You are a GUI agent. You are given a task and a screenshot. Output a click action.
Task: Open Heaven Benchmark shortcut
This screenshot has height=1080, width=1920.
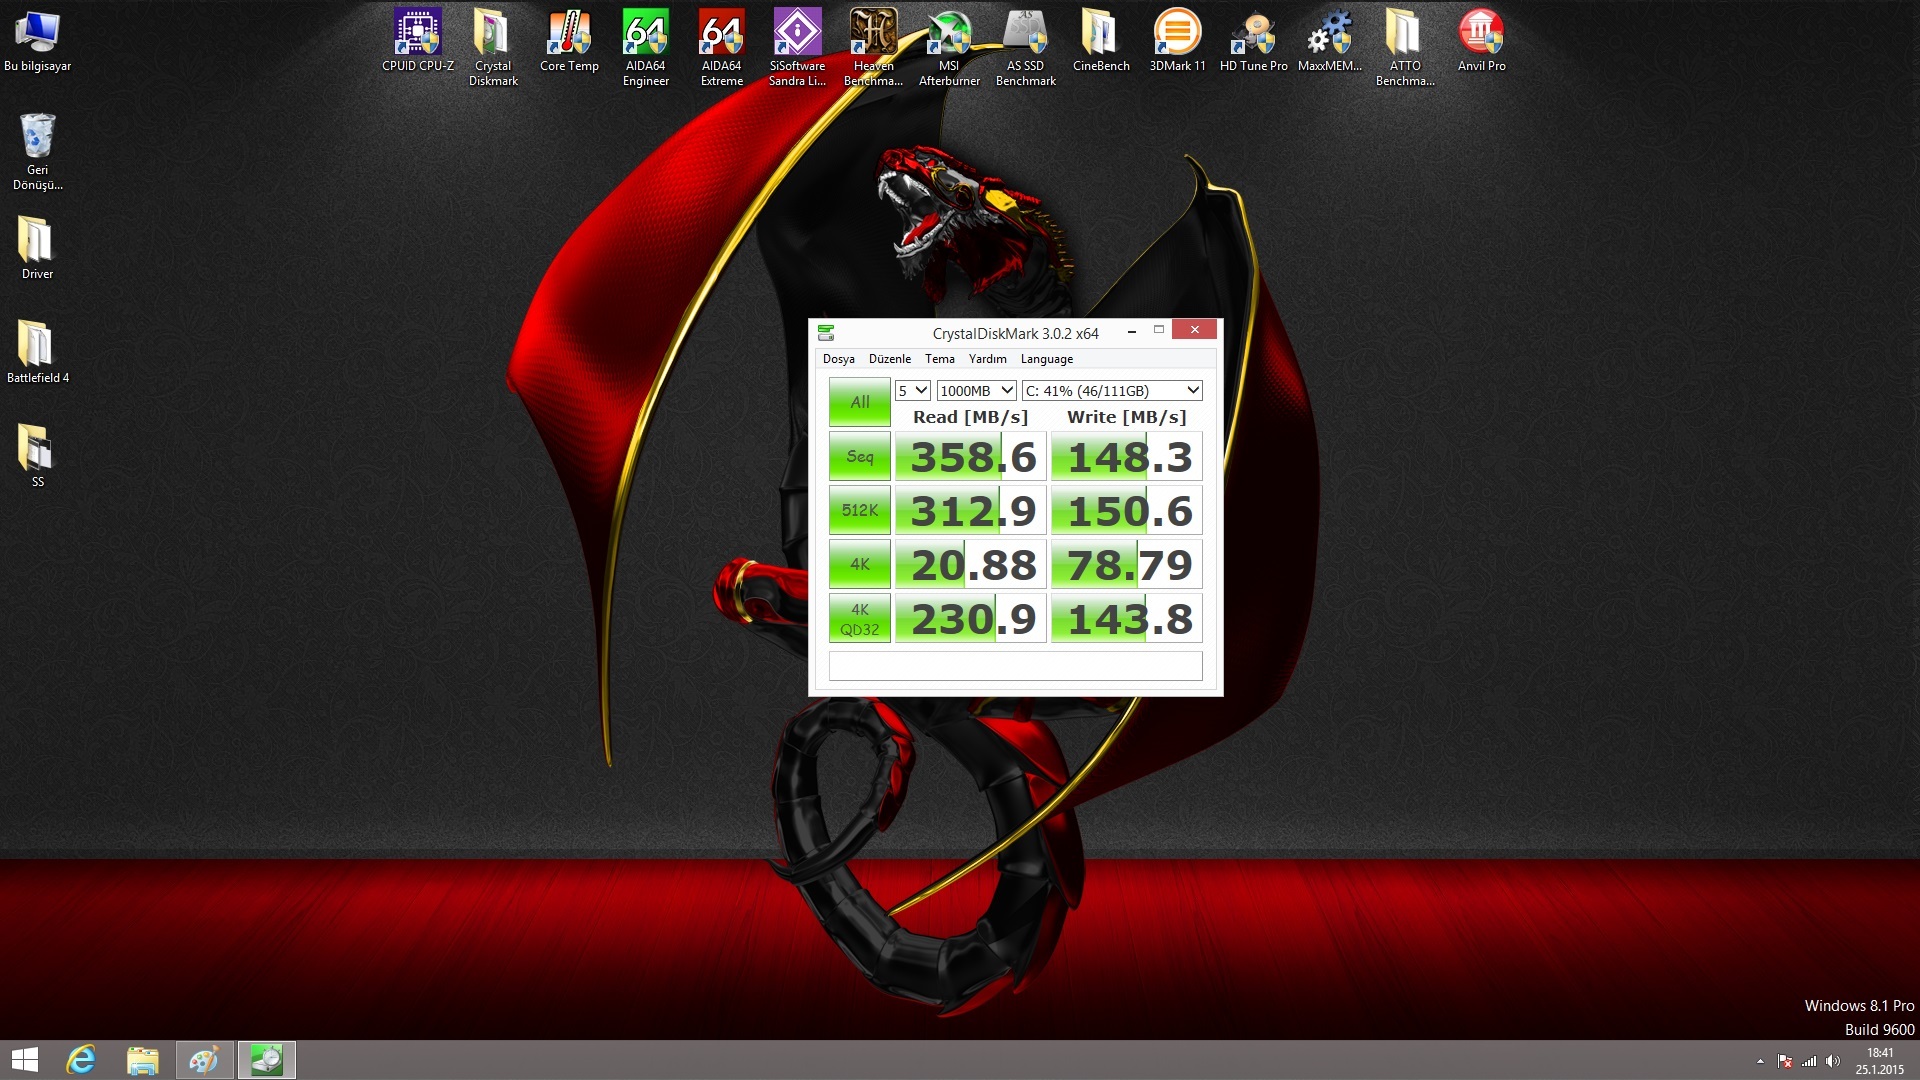pos(873,48)
